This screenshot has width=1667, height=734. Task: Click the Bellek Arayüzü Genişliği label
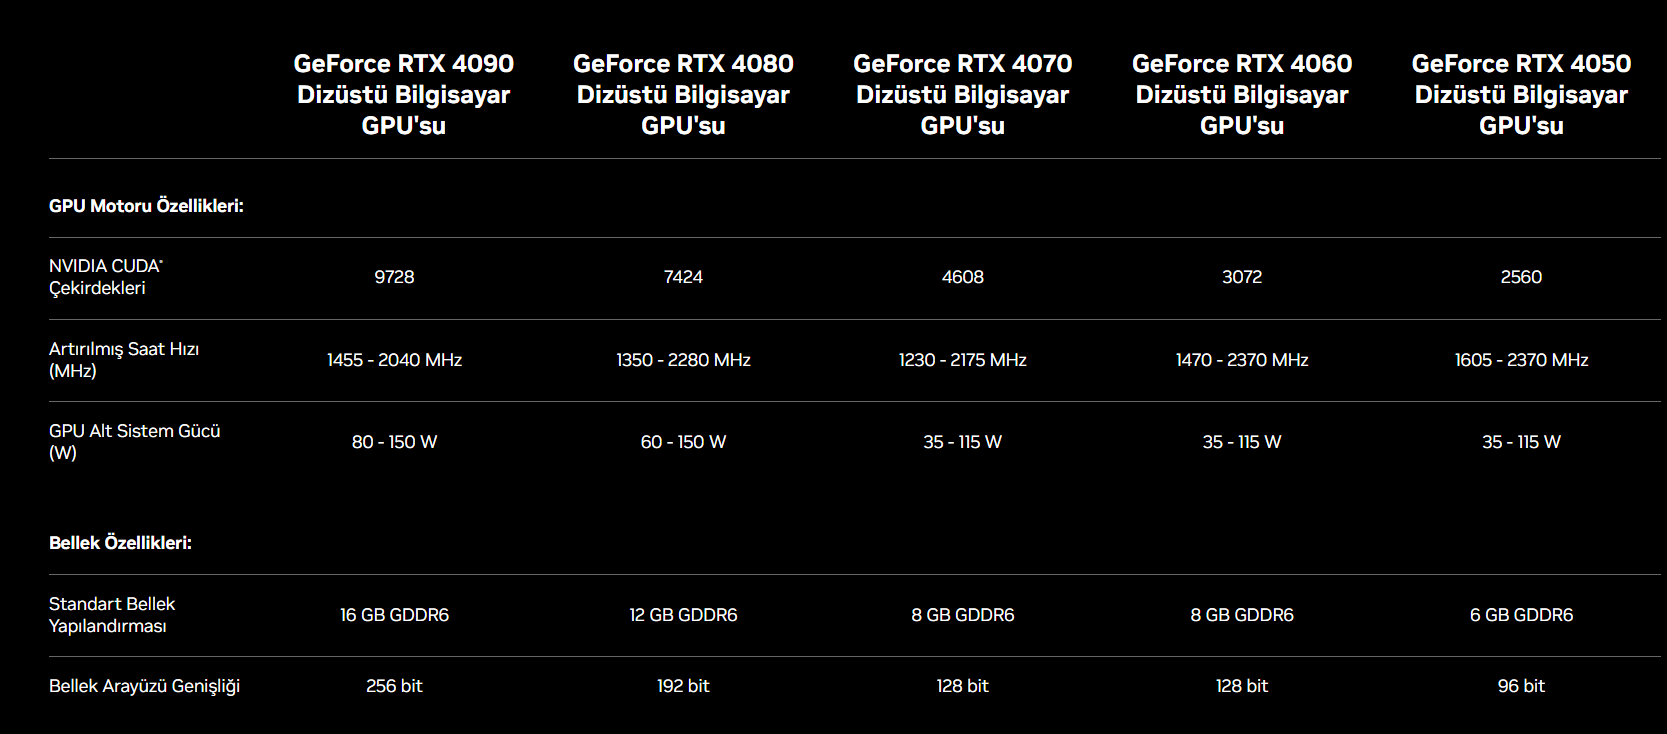(x=144, y=686)
